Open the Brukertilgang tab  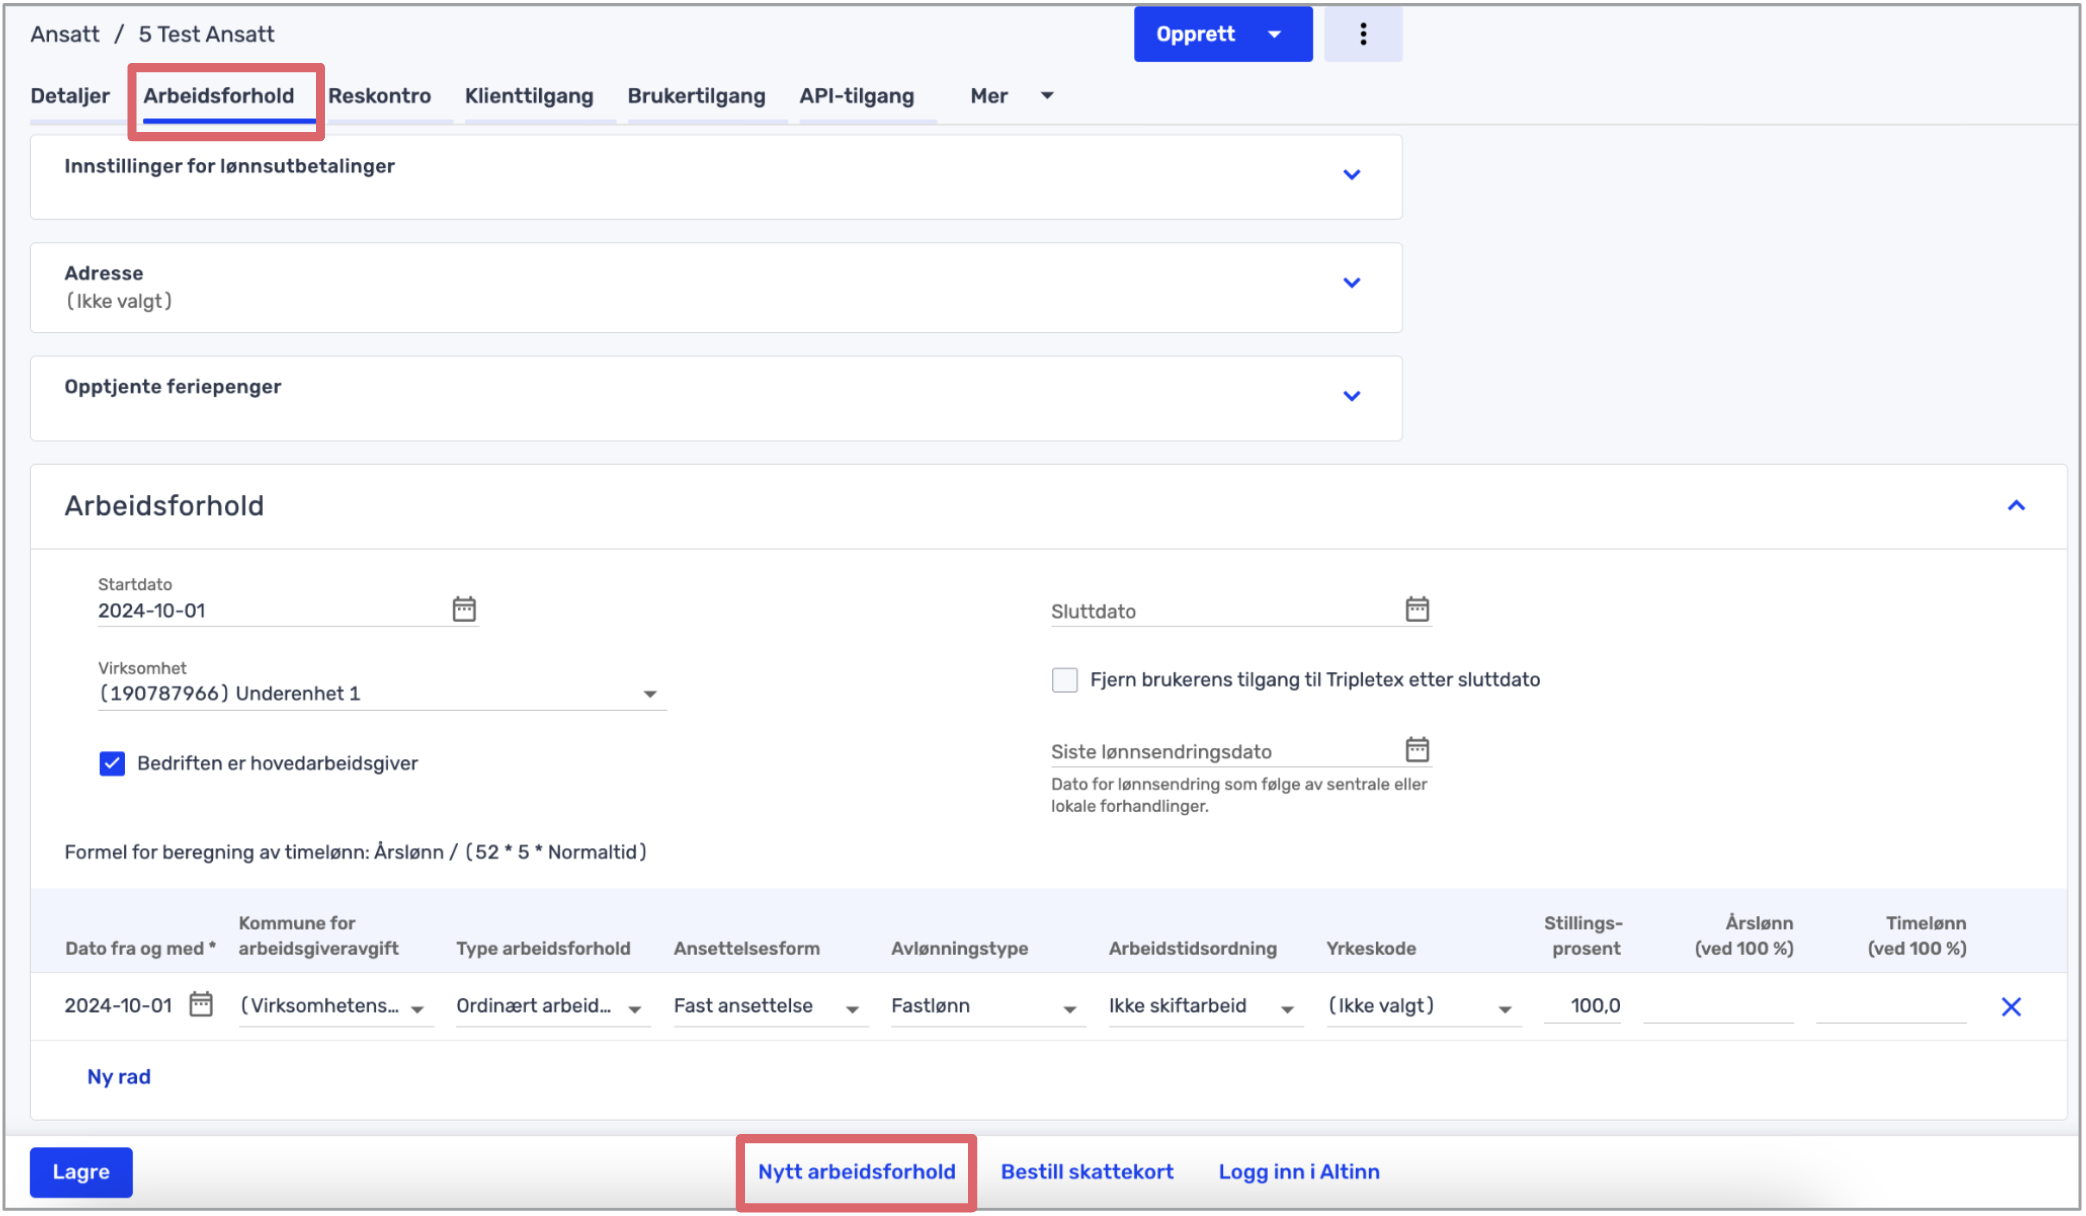point(696,96)
